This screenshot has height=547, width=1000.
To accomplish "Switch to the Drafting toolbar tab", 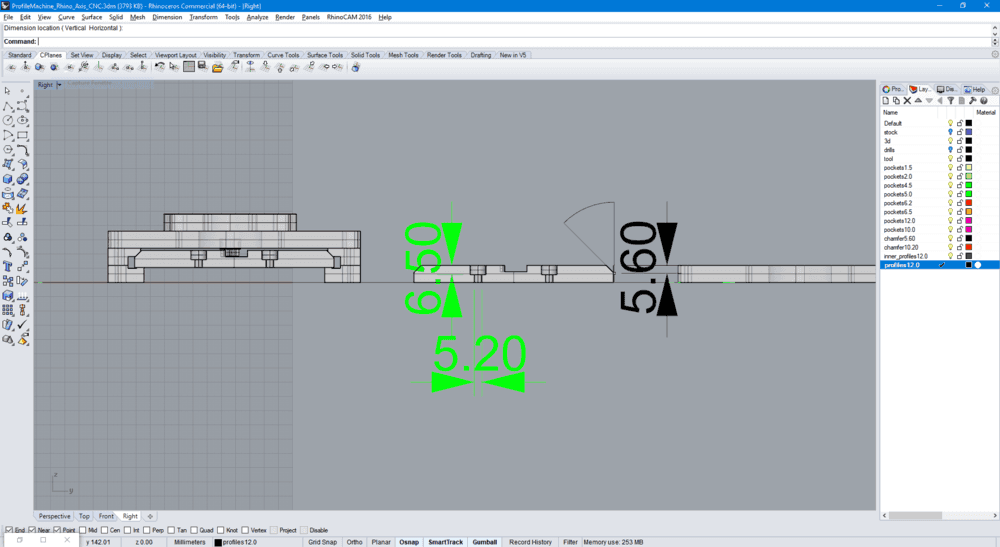I will [x=481, y=55].
